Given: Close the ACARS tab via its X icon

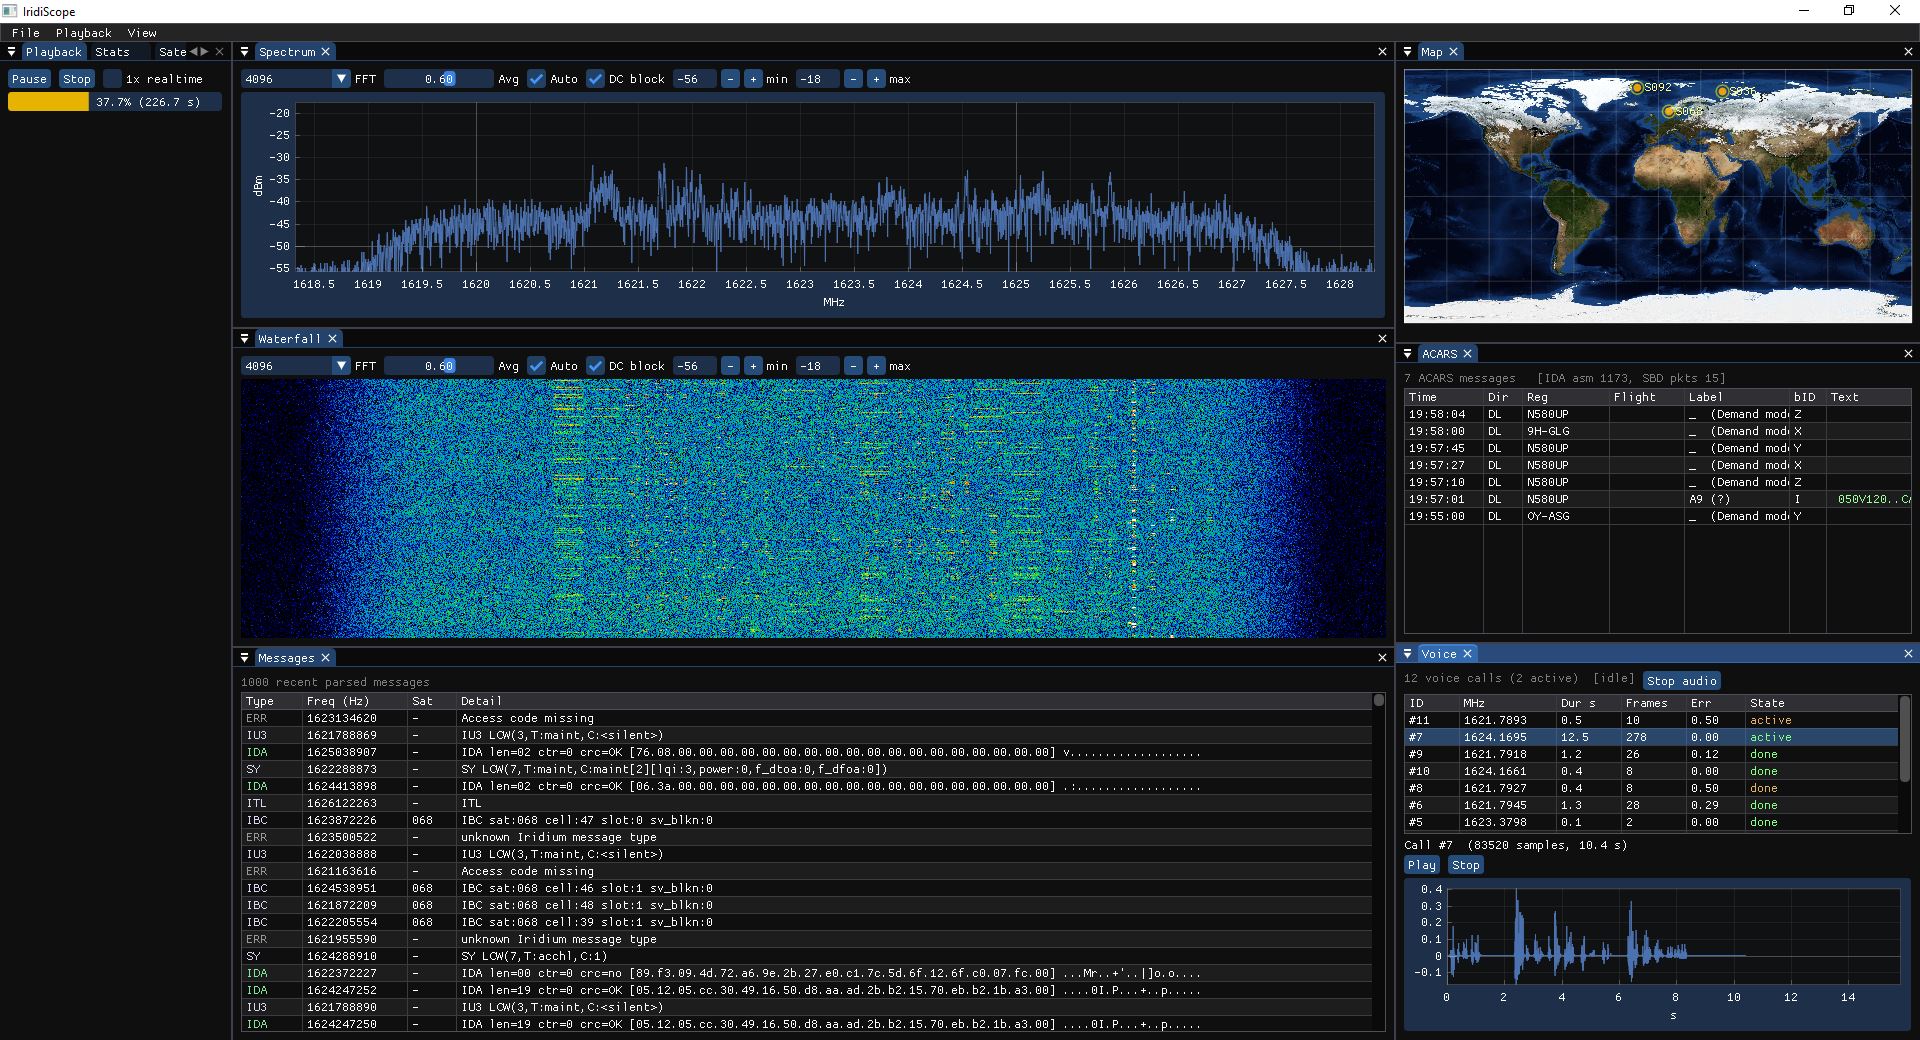Looking at the screenshot, I should pos(1467,354).
